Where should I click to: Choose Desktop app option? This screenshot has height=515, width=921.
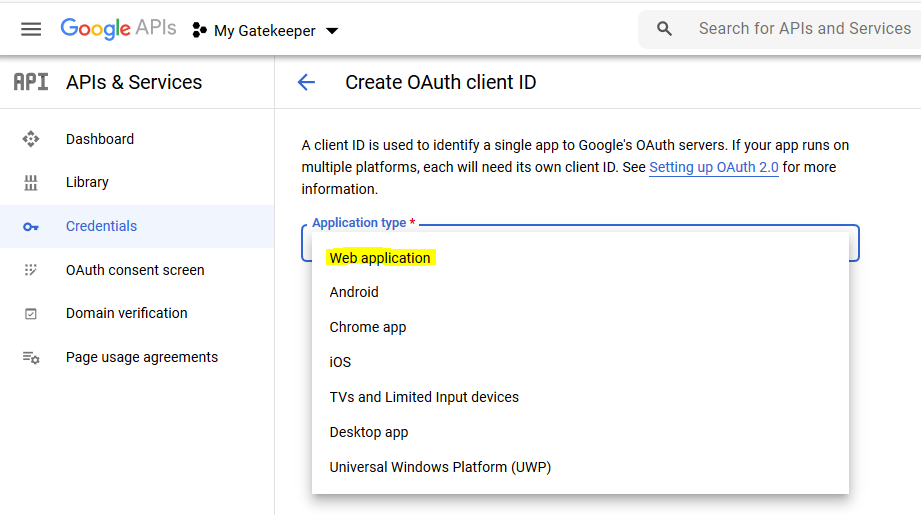tap(369, 432)
